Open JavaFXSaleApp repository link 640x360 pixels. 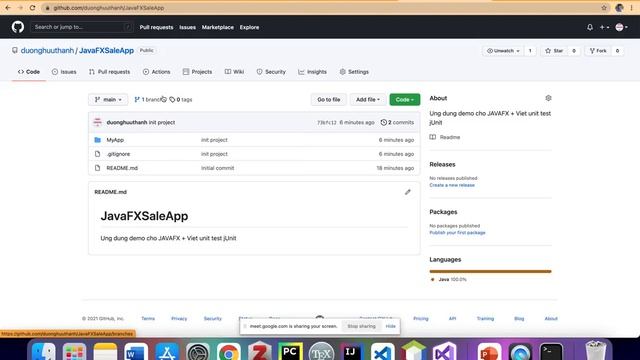pos(107,51)
